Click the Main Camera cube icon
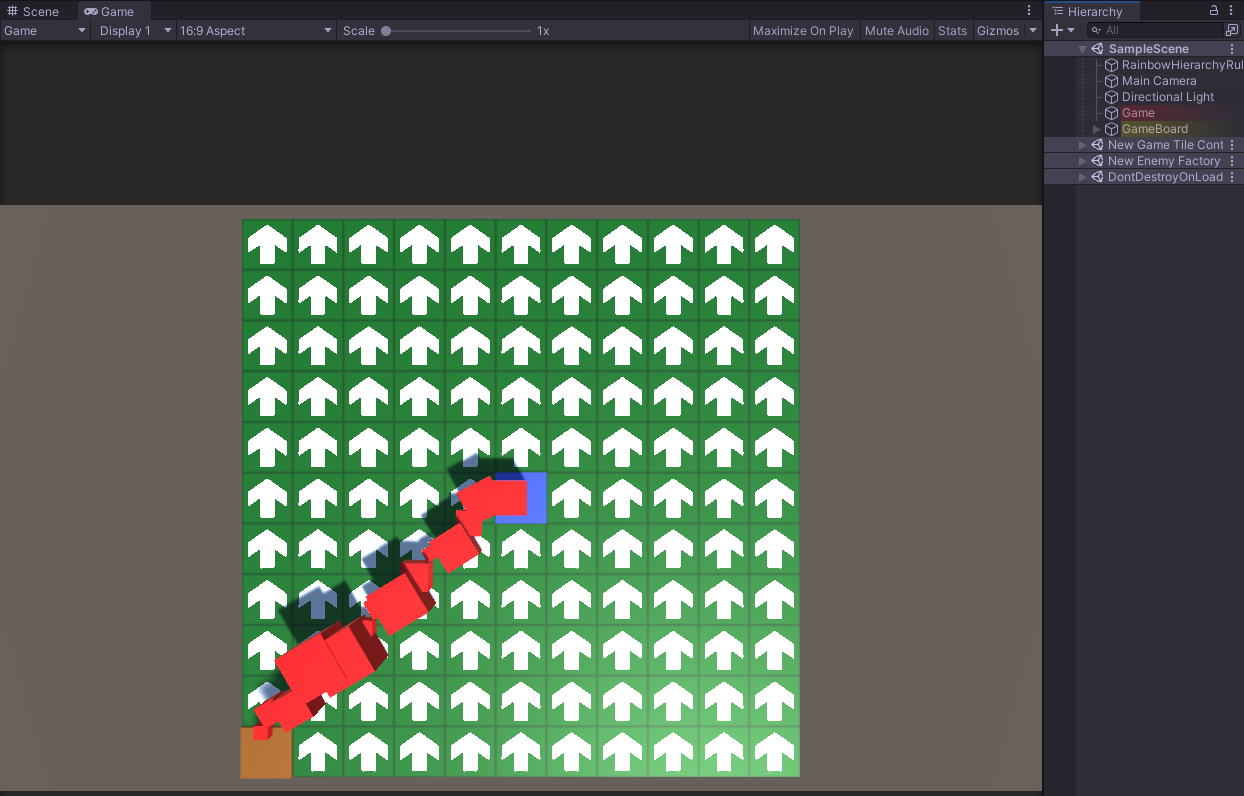The height and width of the screenshot is (796, 1244). (1111, 81)
